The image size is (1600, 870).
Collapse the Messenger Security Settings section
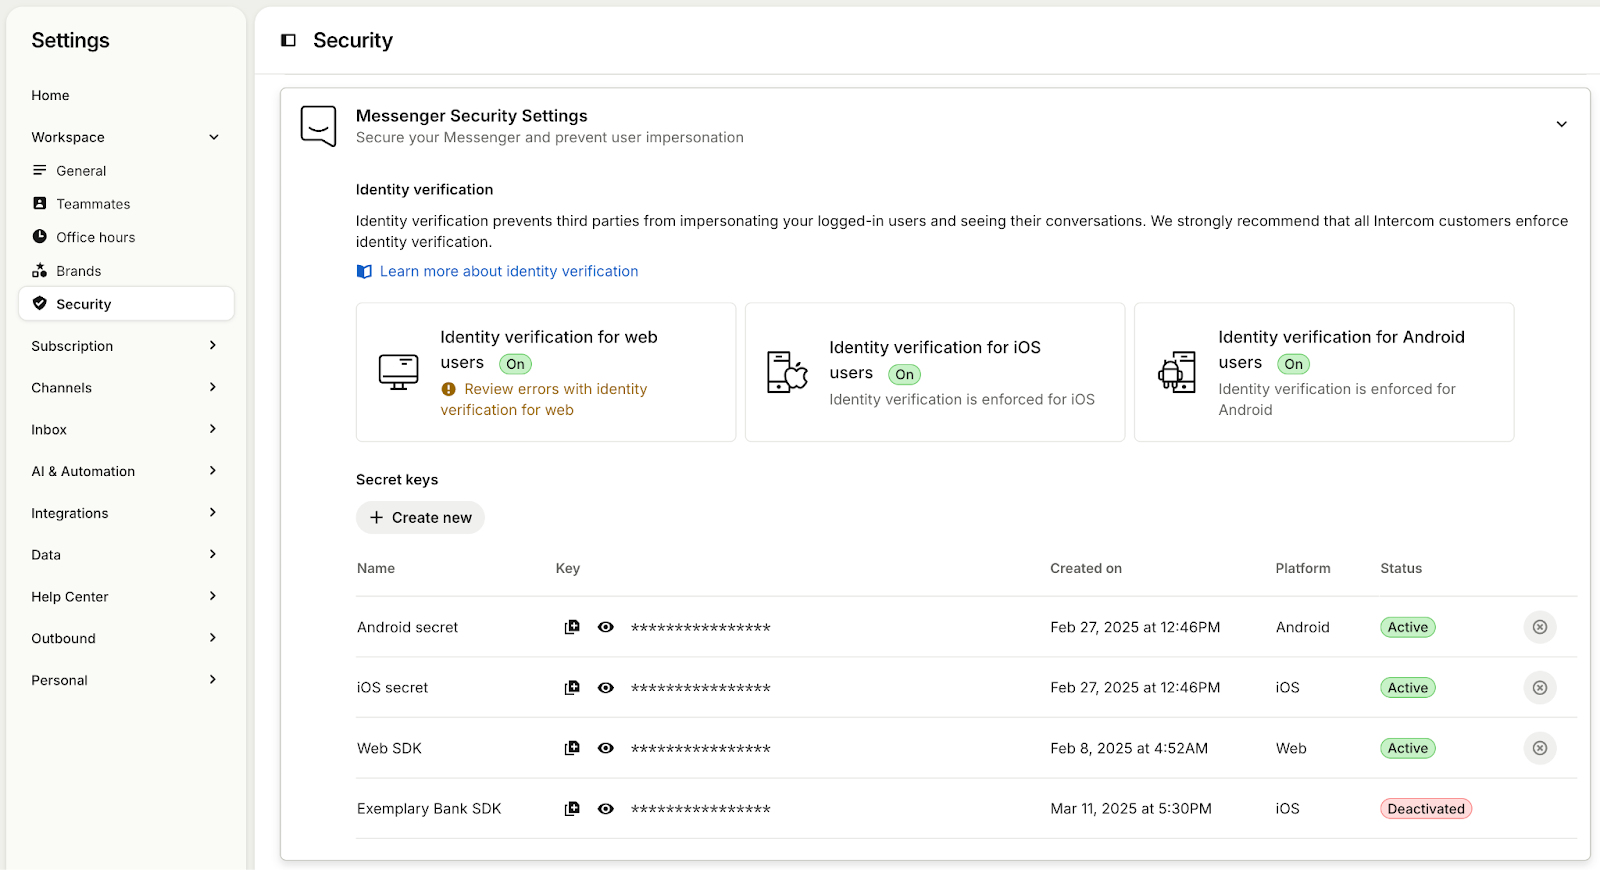(x=1561, y=124)
